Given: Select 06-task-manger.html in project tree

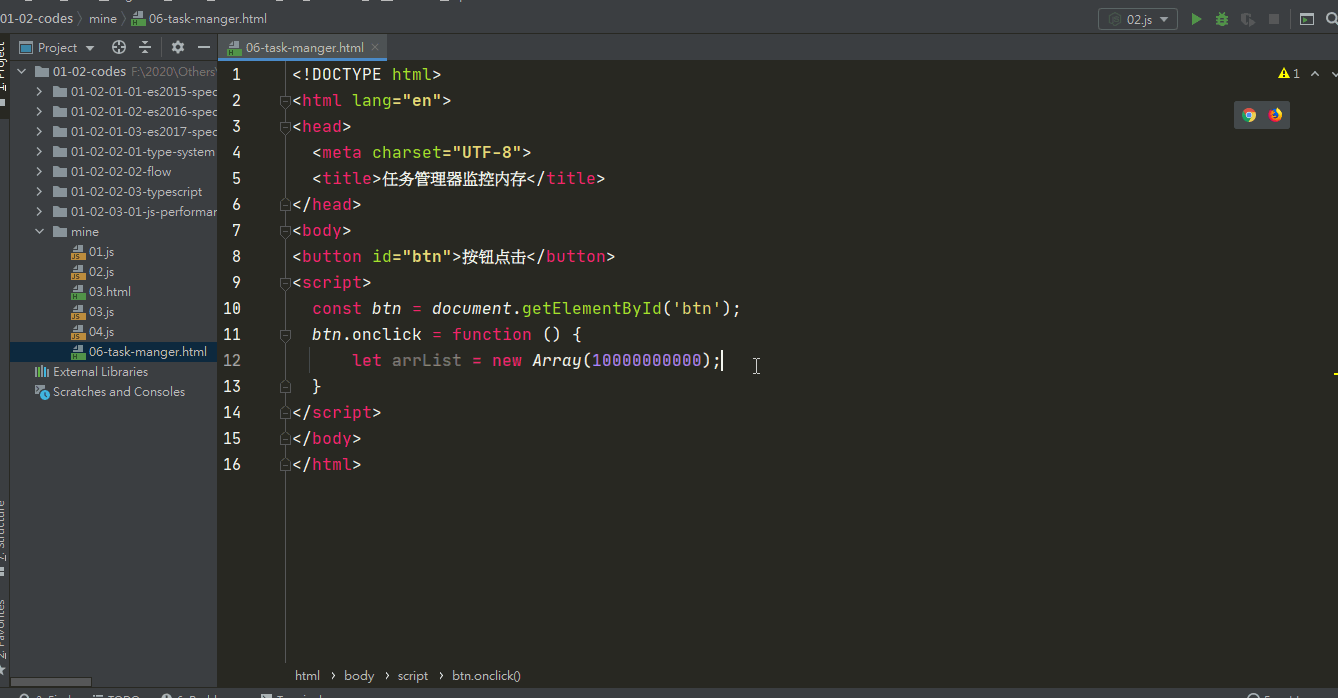Looking at the screenshot, I should tap(147, 351).
